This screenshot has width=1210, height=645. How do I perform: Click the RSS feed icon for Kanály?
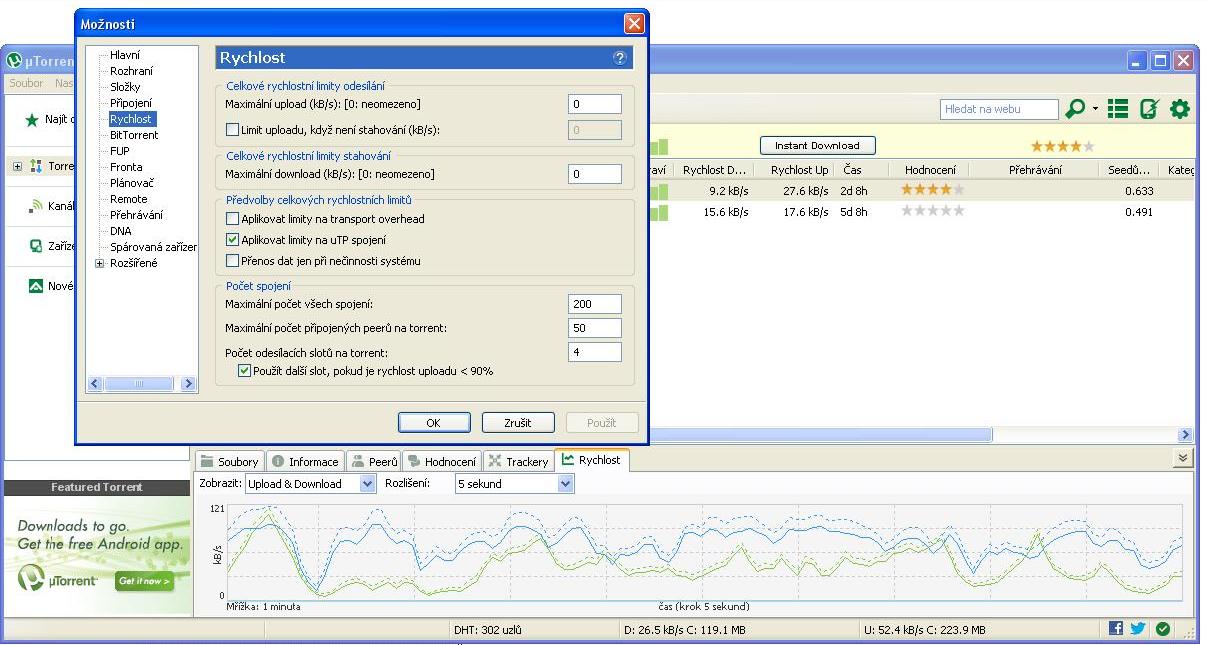36,206
